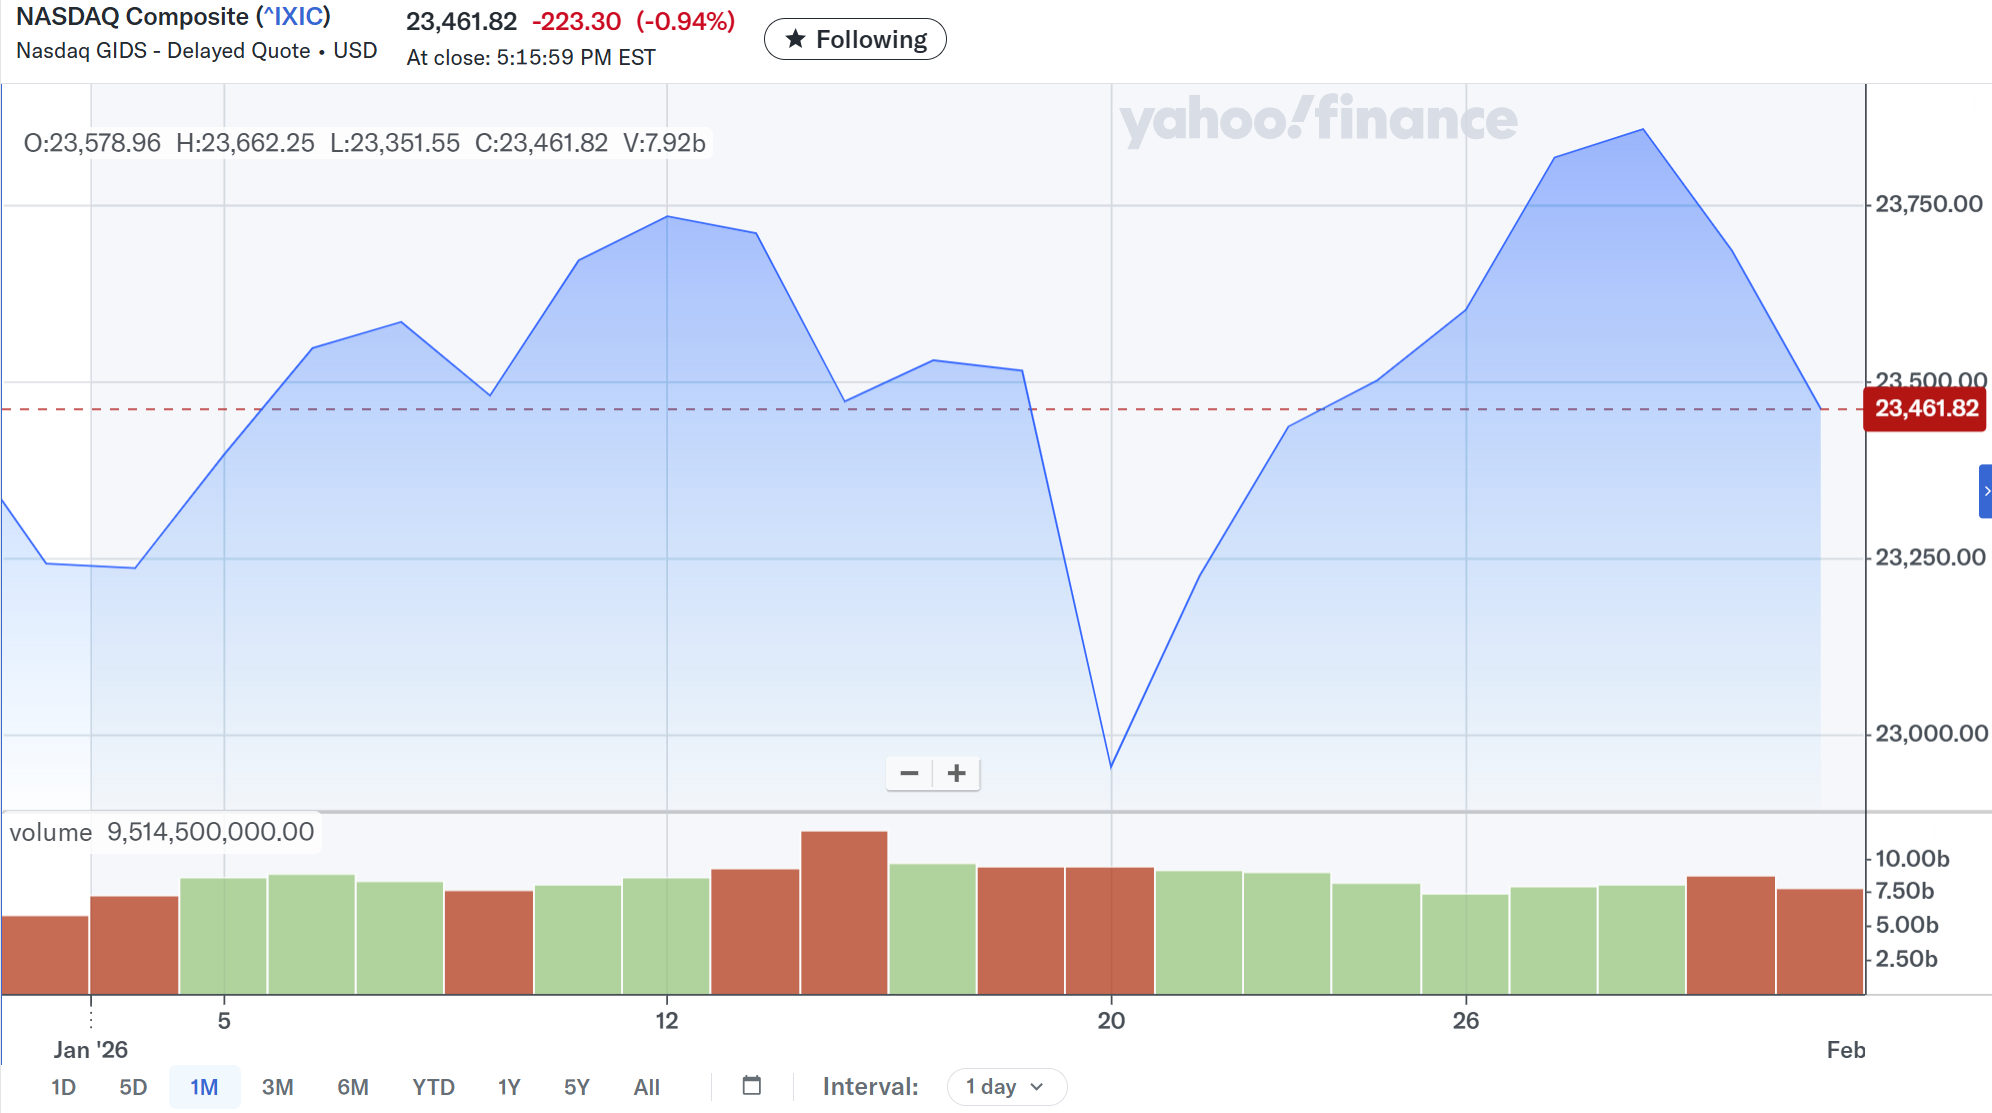Click the Yahoo Finance watermark logo
This screenshot has width=1992, height=1113.
point(1318,120)
